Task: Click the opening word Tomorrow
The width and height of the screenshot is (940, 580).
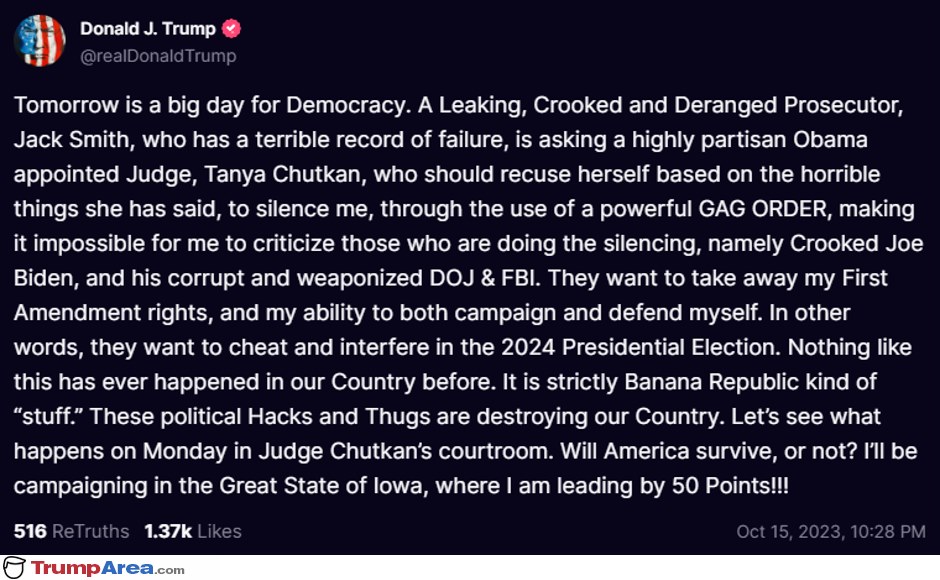Action: point(67,106)
